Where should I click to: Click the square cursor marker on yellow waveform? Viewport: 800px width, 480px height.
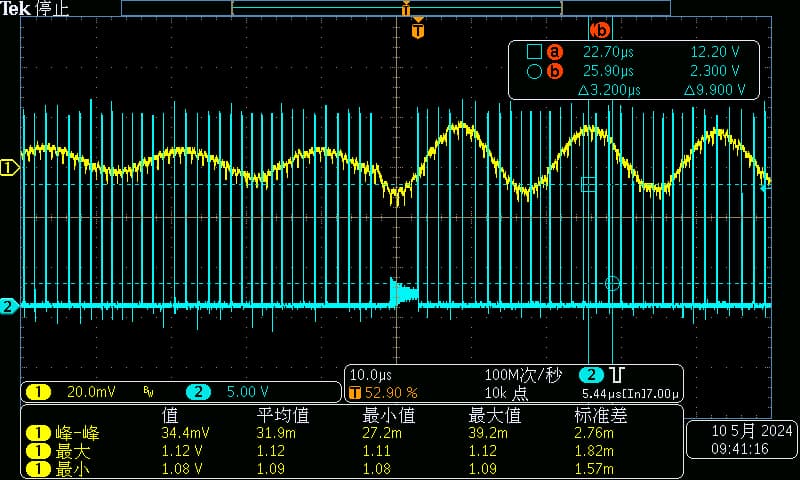click(x=588, y=183)
